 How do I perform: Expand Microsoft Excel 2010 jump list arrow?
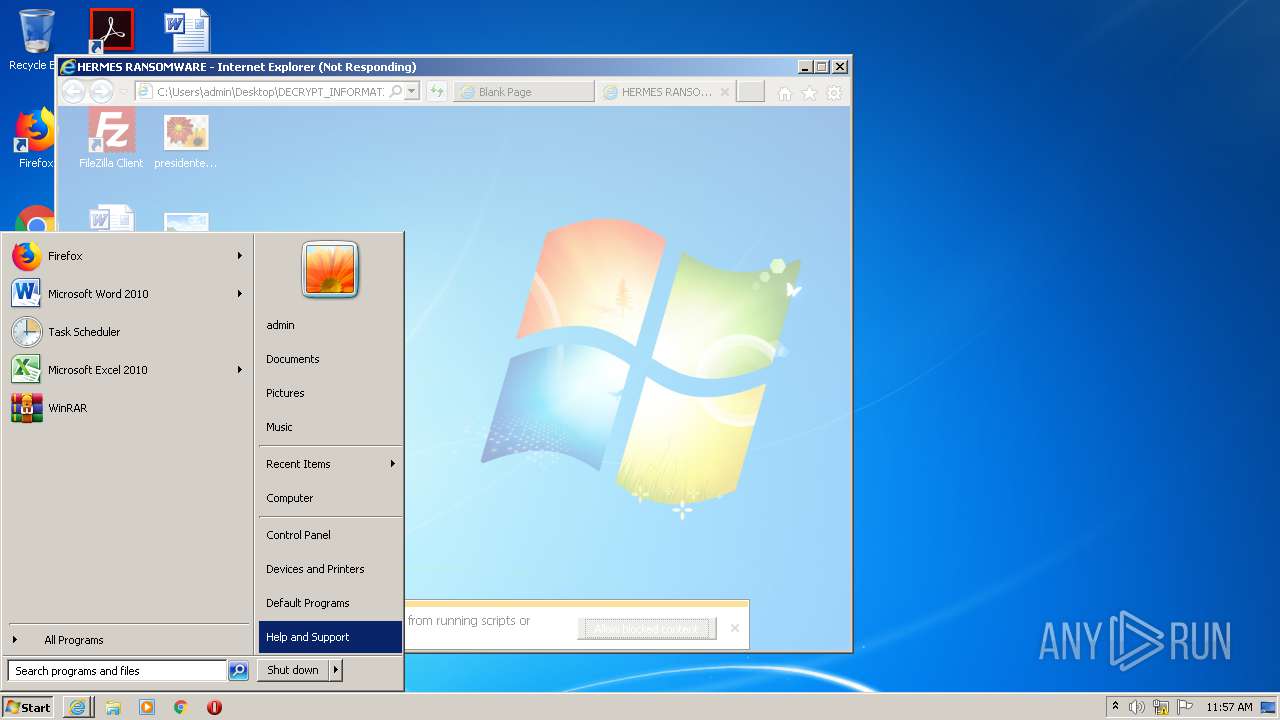click(x=240, y=370)
